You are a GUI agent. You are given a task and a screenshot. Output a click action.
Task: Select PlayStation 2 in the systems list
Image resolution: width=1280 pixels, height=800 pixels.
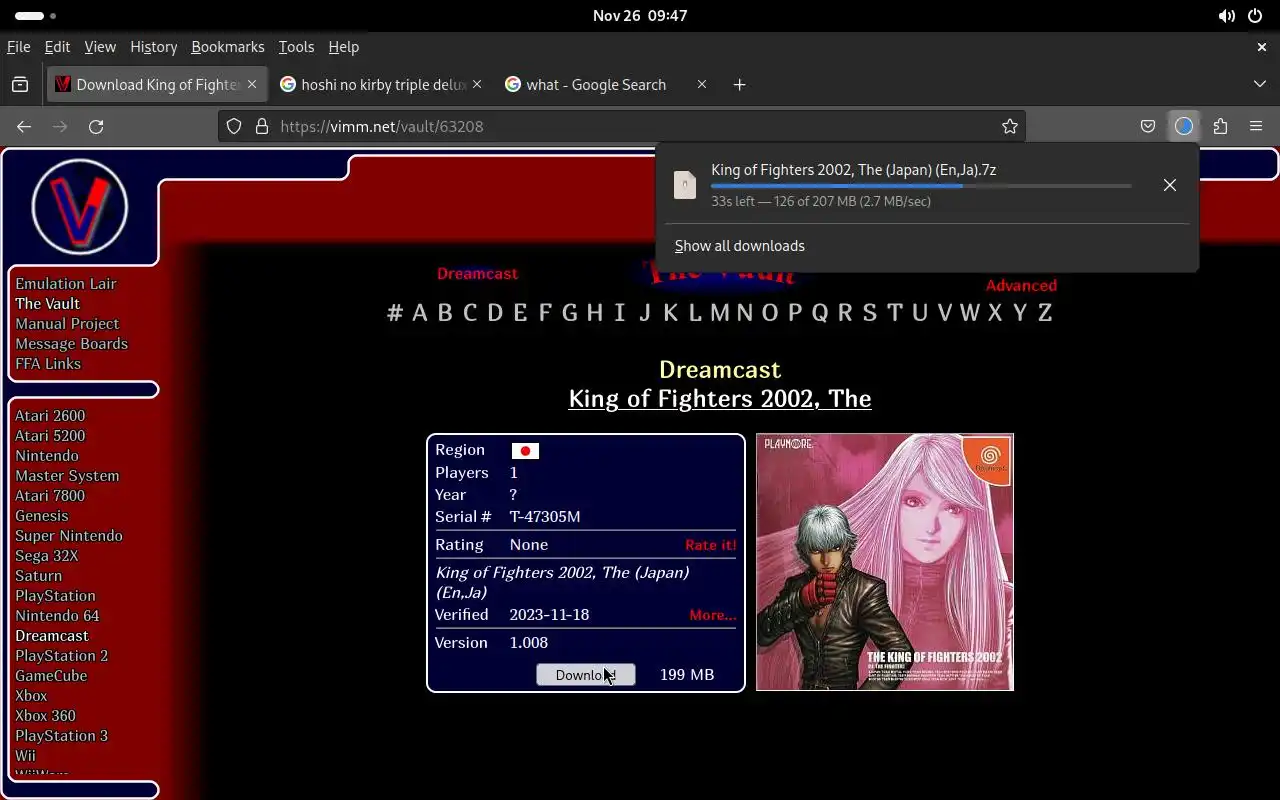(61, 656)
